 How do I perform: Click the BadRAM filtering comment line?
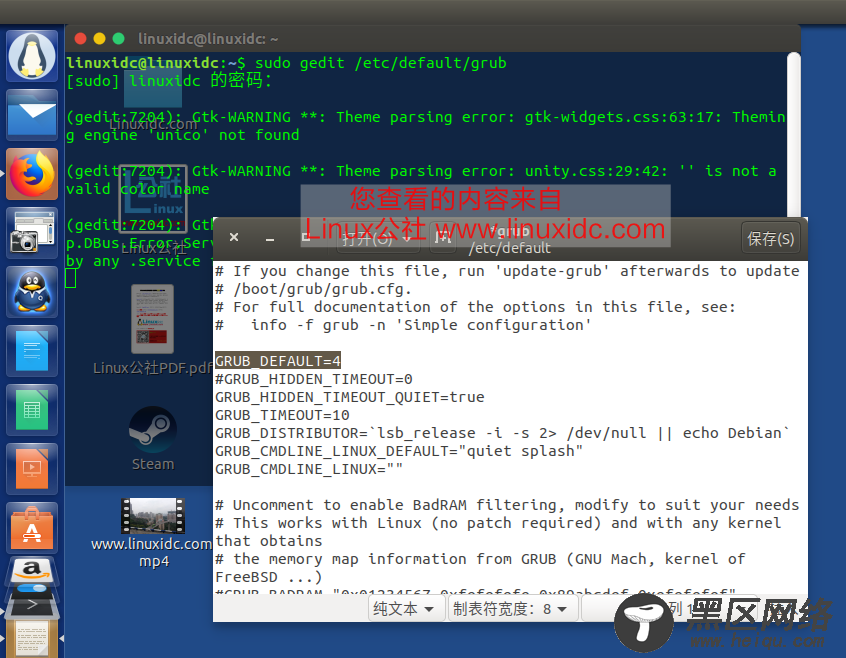507,505
